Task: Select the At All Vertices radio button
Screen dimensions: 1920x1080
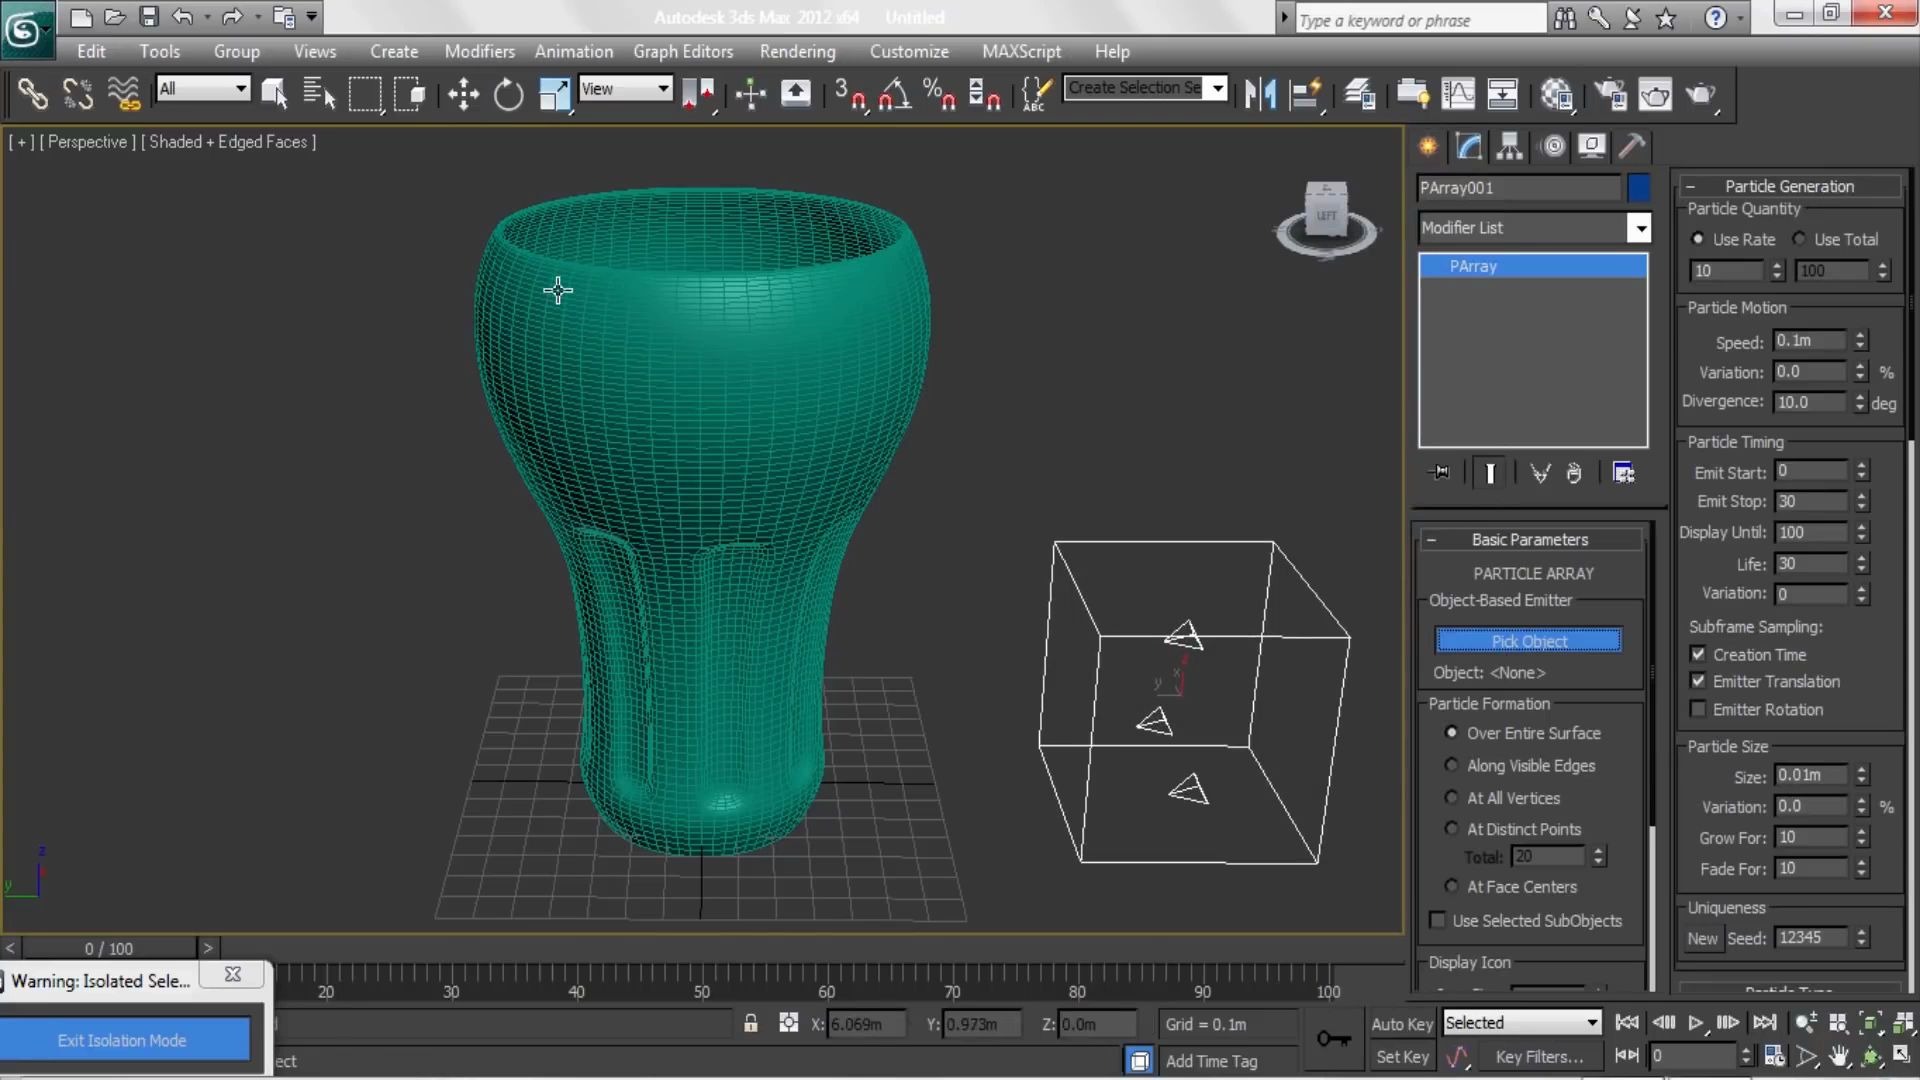Action: pos(1452,798)
